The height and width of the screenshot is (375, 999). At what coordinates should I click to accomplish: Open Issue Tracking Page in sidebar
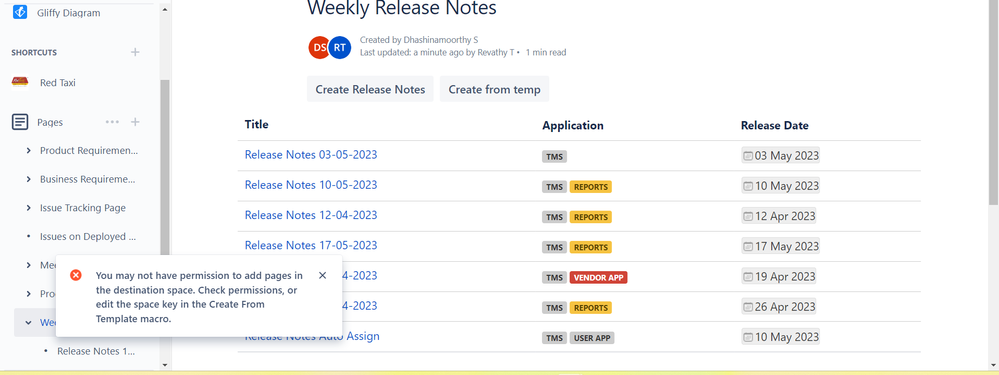tap(83, 208)
